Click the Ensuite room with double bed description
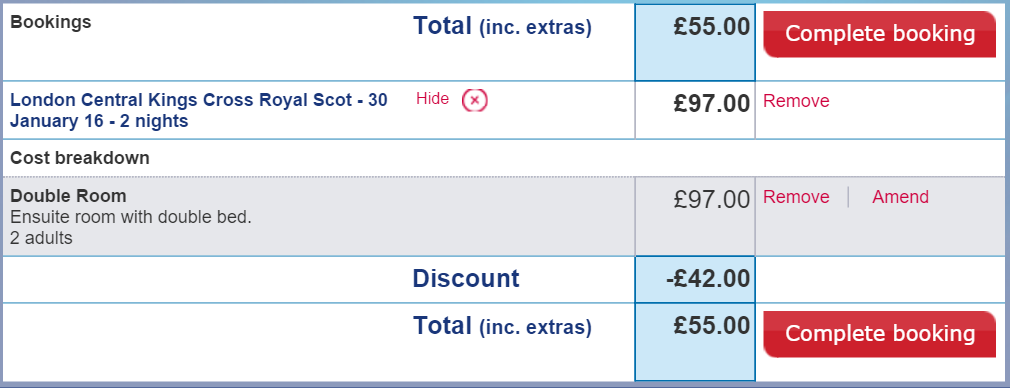1010x388 pixels. tap(131, 217)
